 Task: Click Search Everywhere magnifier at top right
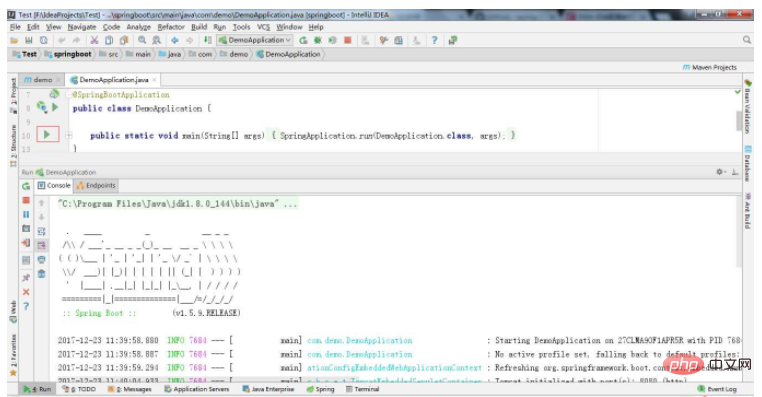(x=747, y=40)
